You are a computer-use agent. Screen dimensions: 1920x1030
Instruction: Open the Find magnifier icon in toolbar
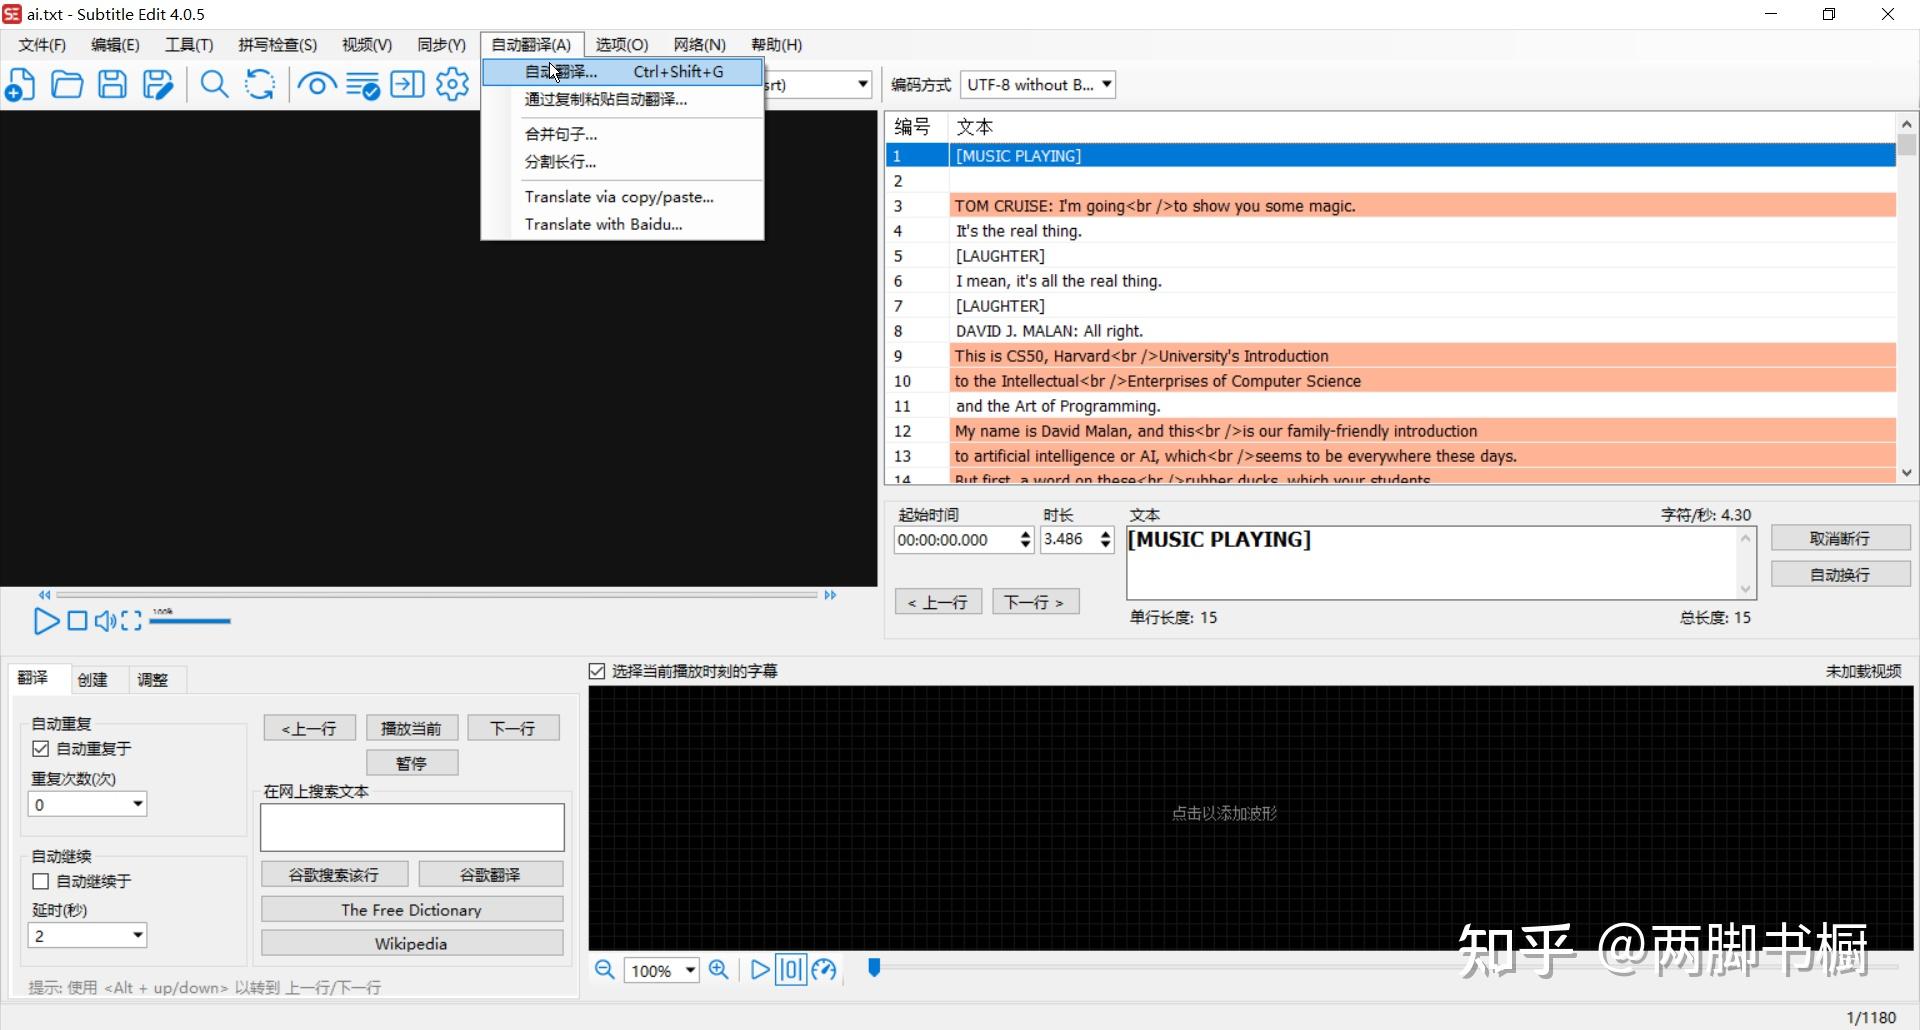click(x=214, y=84)
